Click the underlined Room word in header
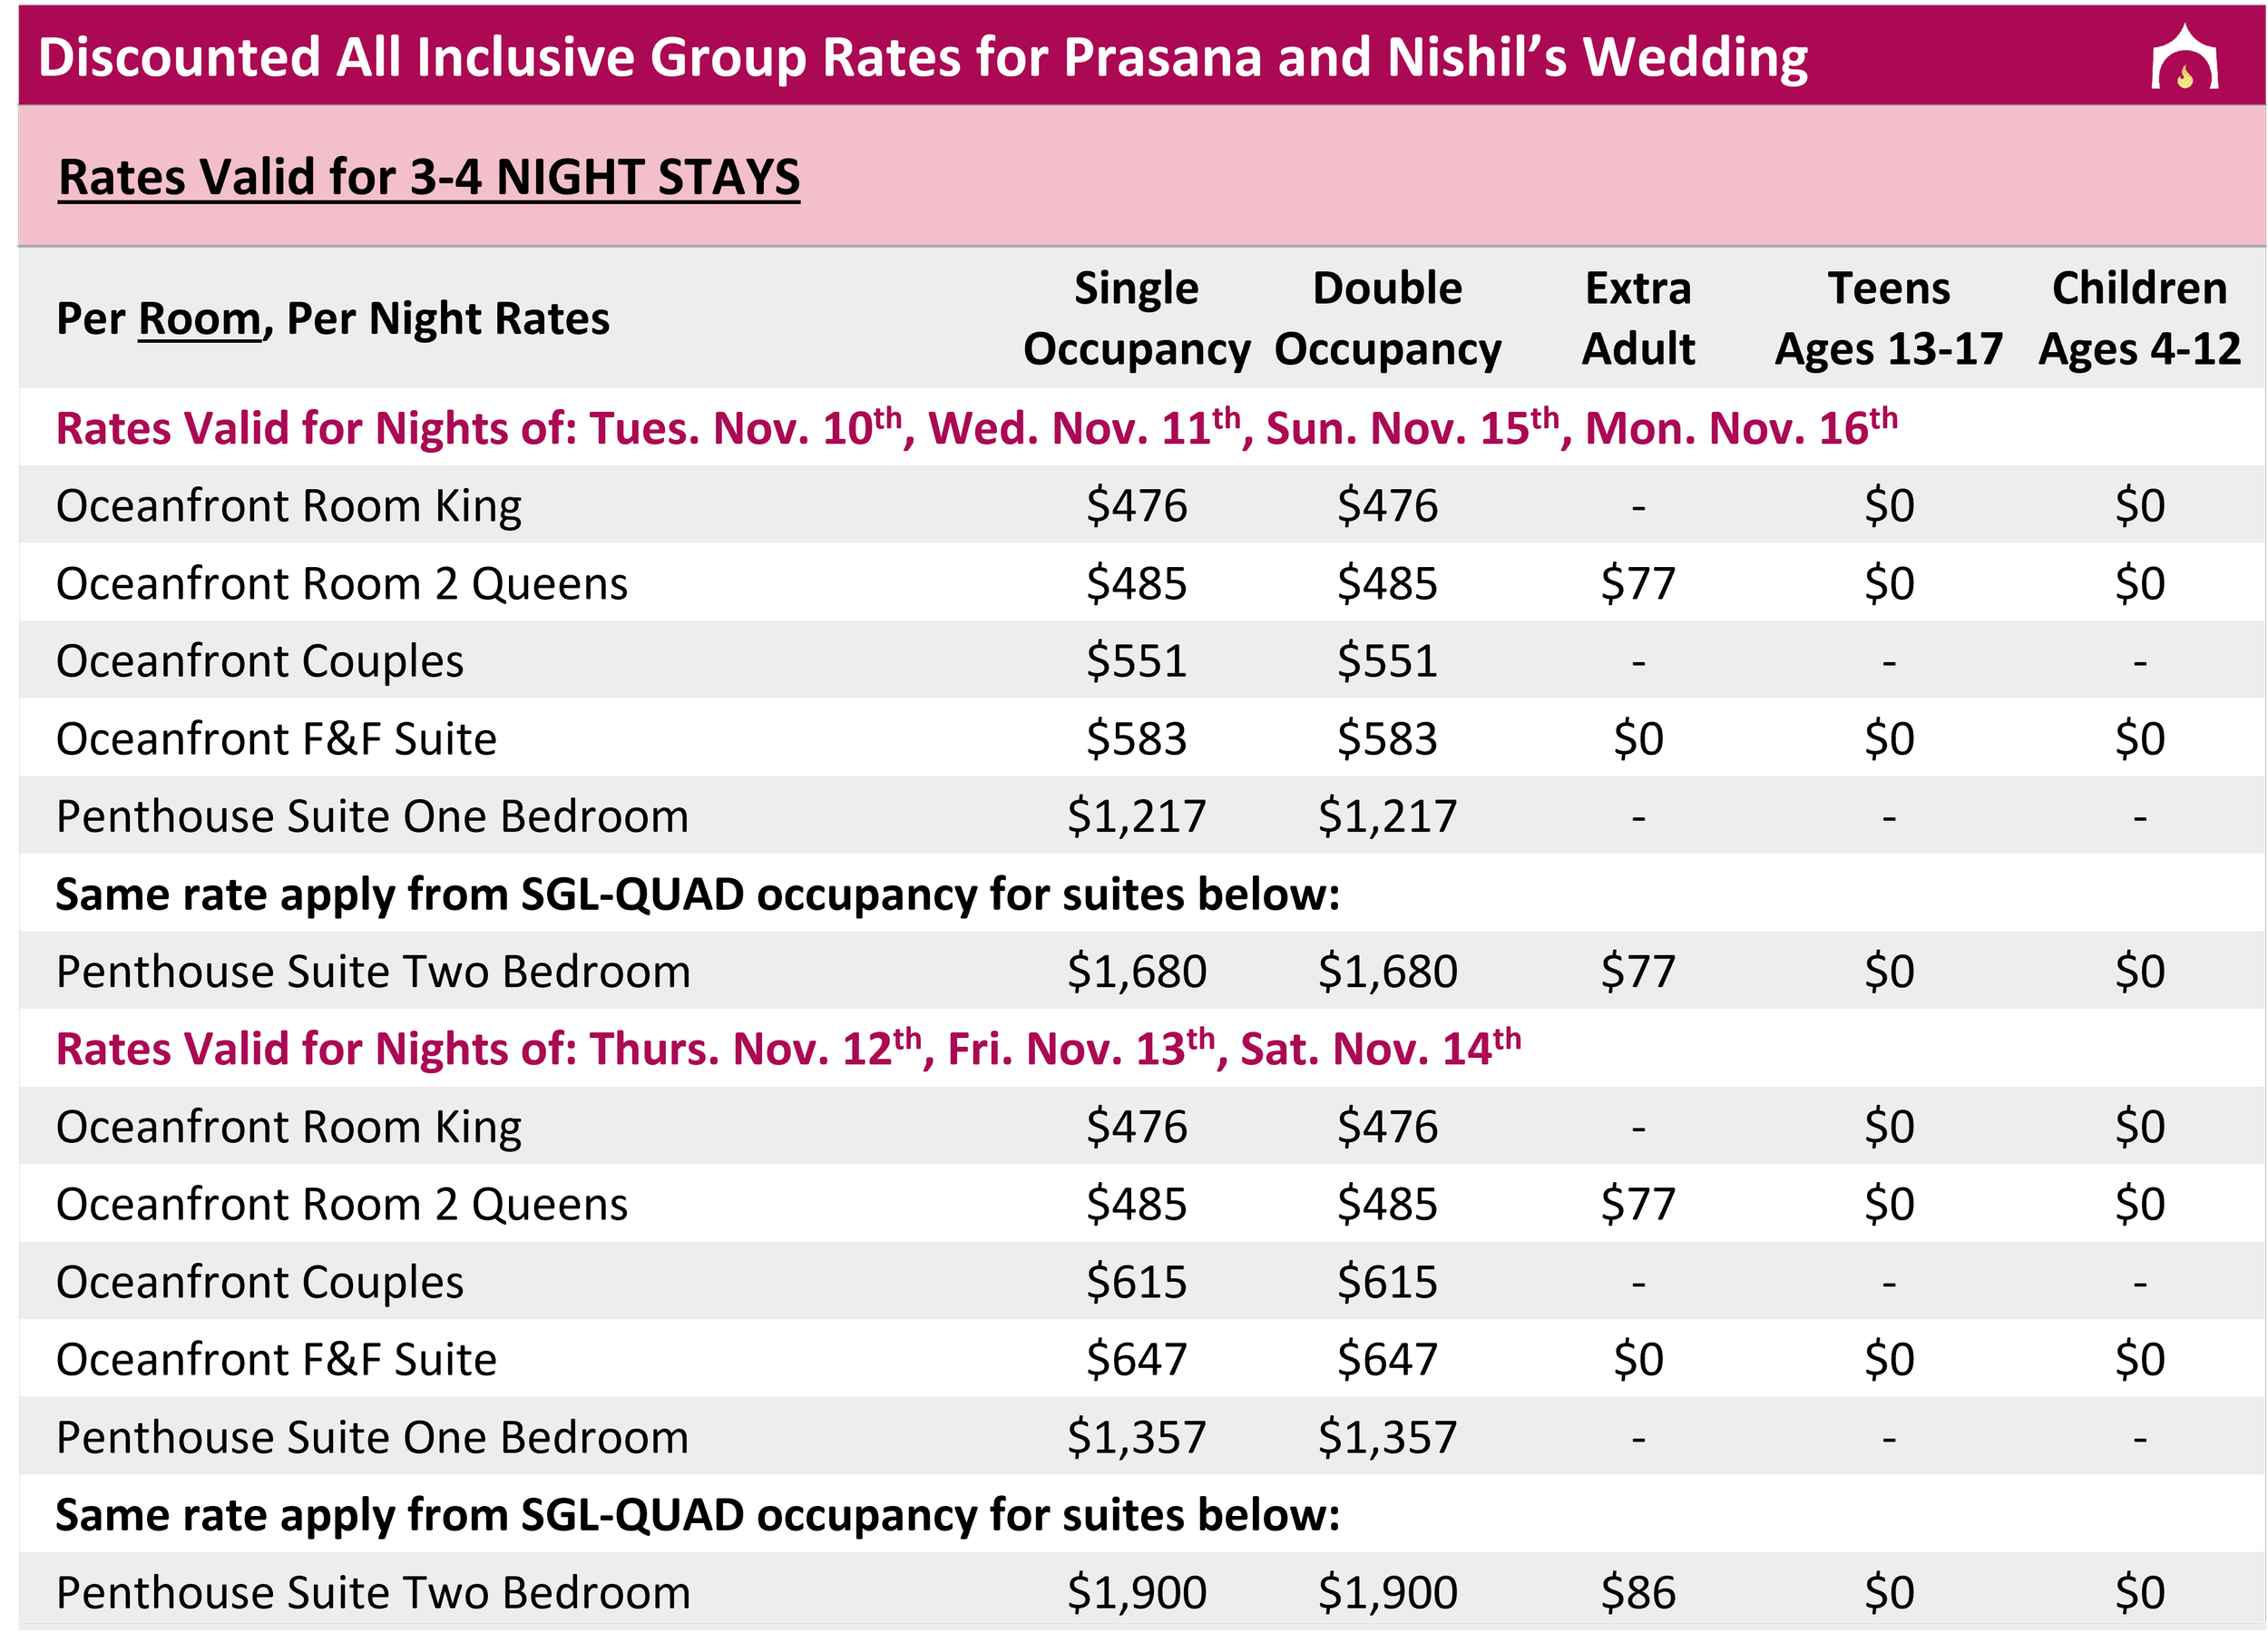 pos(199,320)
